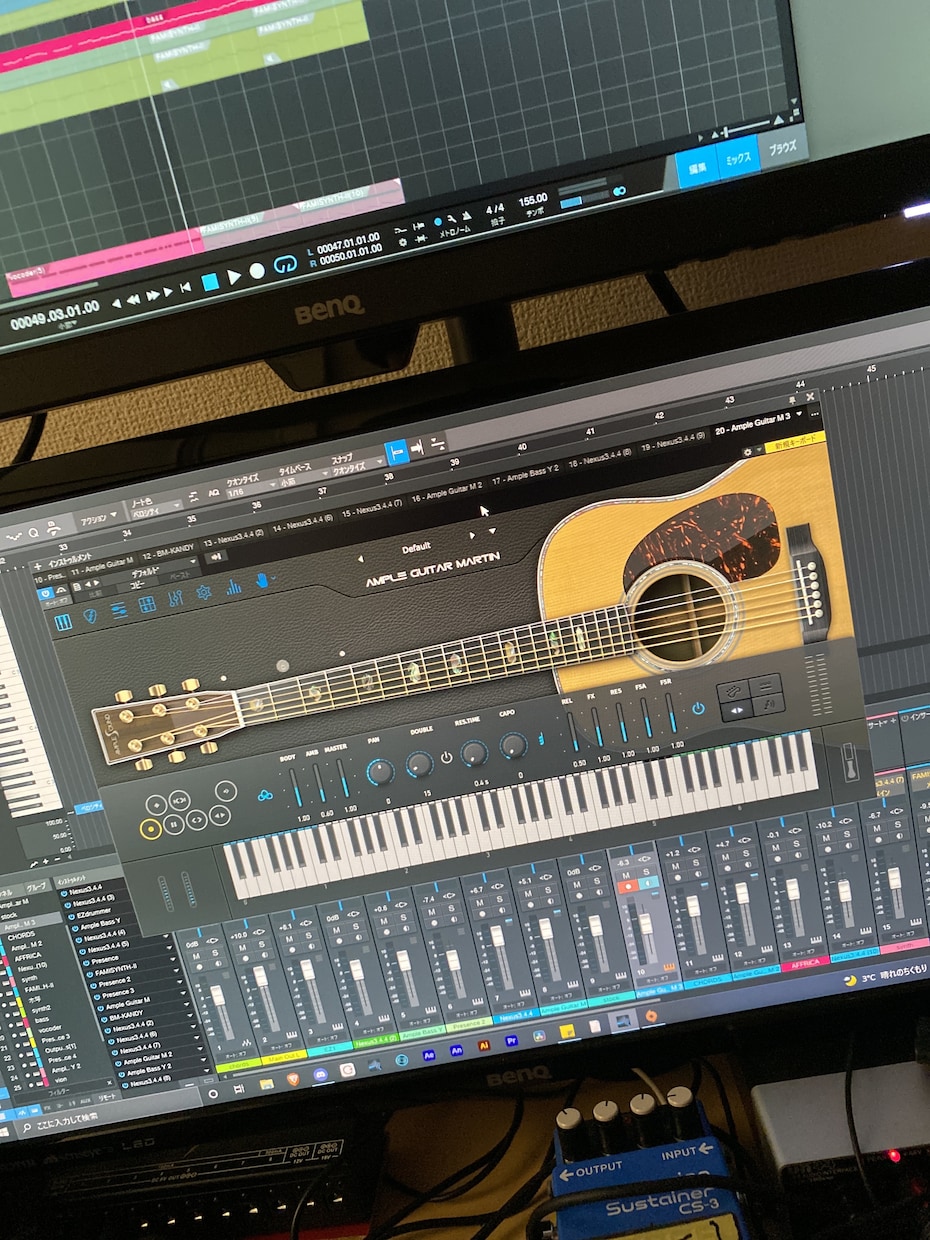Image resolution: width=930 pixels, height=1240 pixels.
Task: Click the blue linked-circles icon left of BODY slider
Action: point(265,795)
